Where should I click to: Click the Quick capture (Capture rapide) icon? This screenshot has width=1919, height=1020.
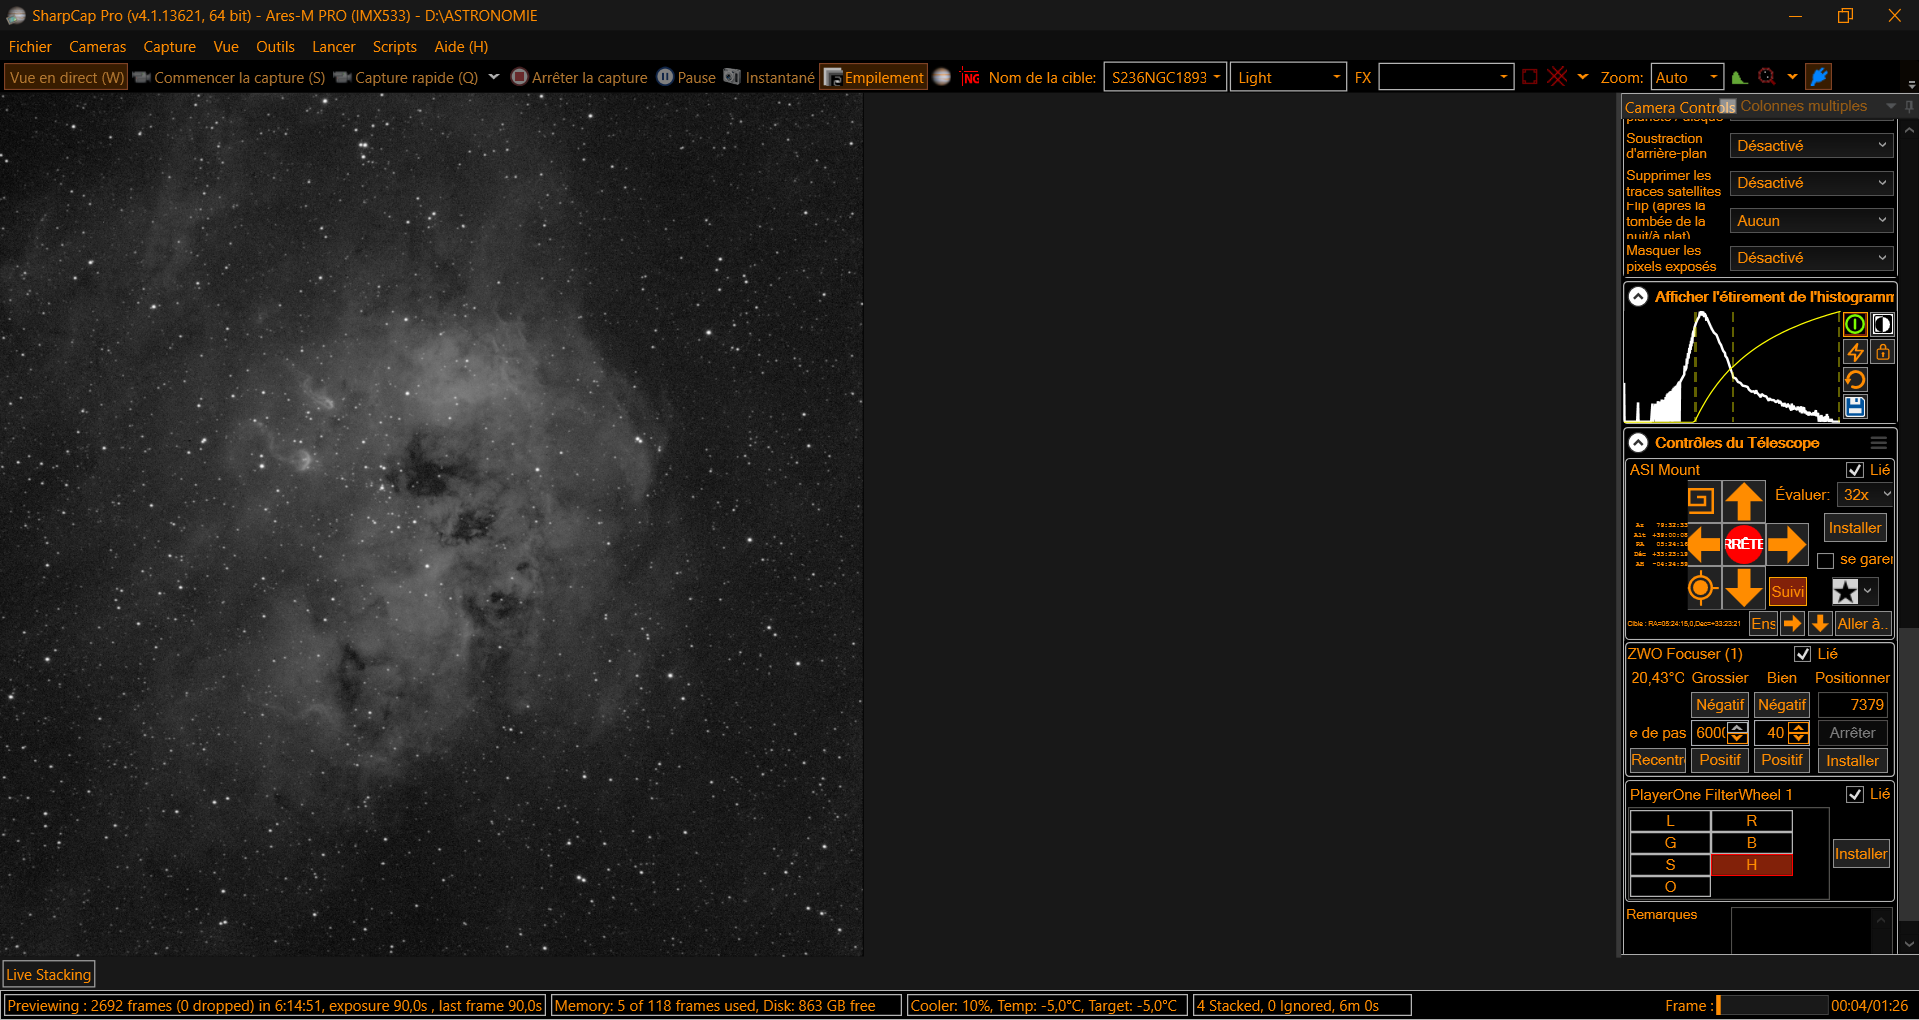pyautogui.click(x=342, y=77)
